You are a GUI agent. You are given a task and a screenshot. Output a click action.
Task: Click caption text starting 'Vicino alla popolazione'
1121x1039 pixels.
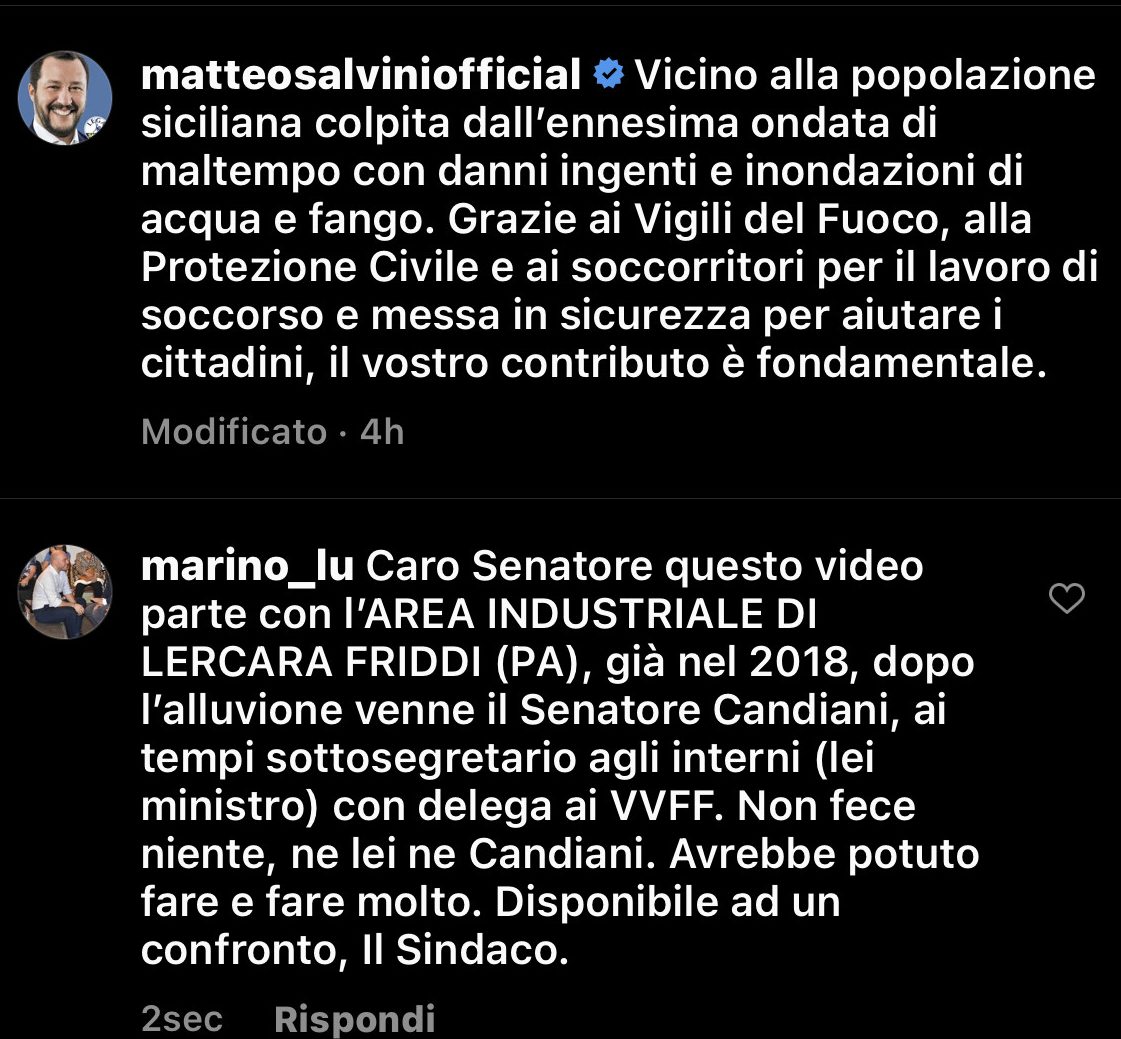pyautogui.click(x=619, y=219)
